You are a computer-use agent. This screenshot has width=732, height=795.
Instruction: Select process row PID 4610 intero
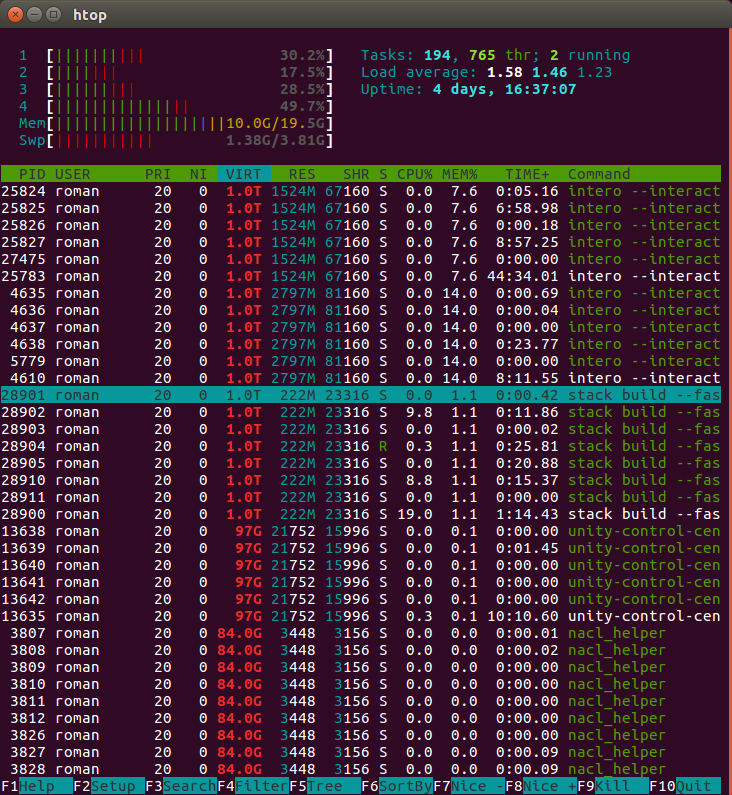[x=360, y=378]
